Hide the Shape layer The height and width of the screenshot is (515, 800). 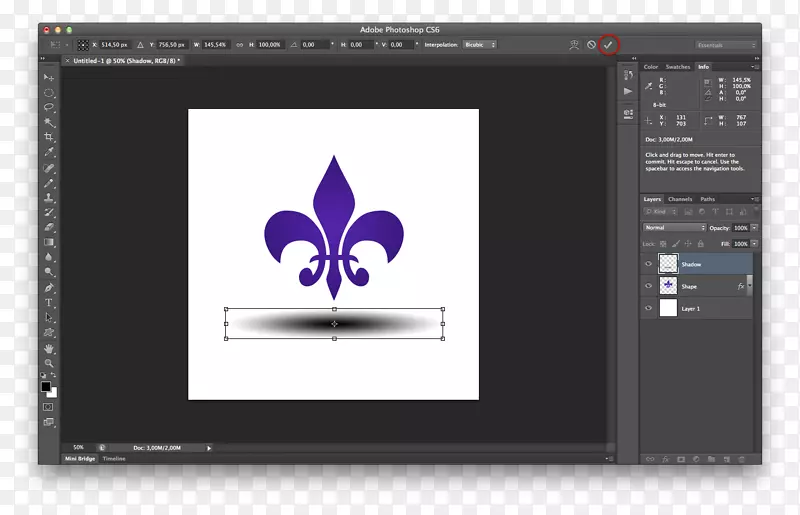[649, 287]
